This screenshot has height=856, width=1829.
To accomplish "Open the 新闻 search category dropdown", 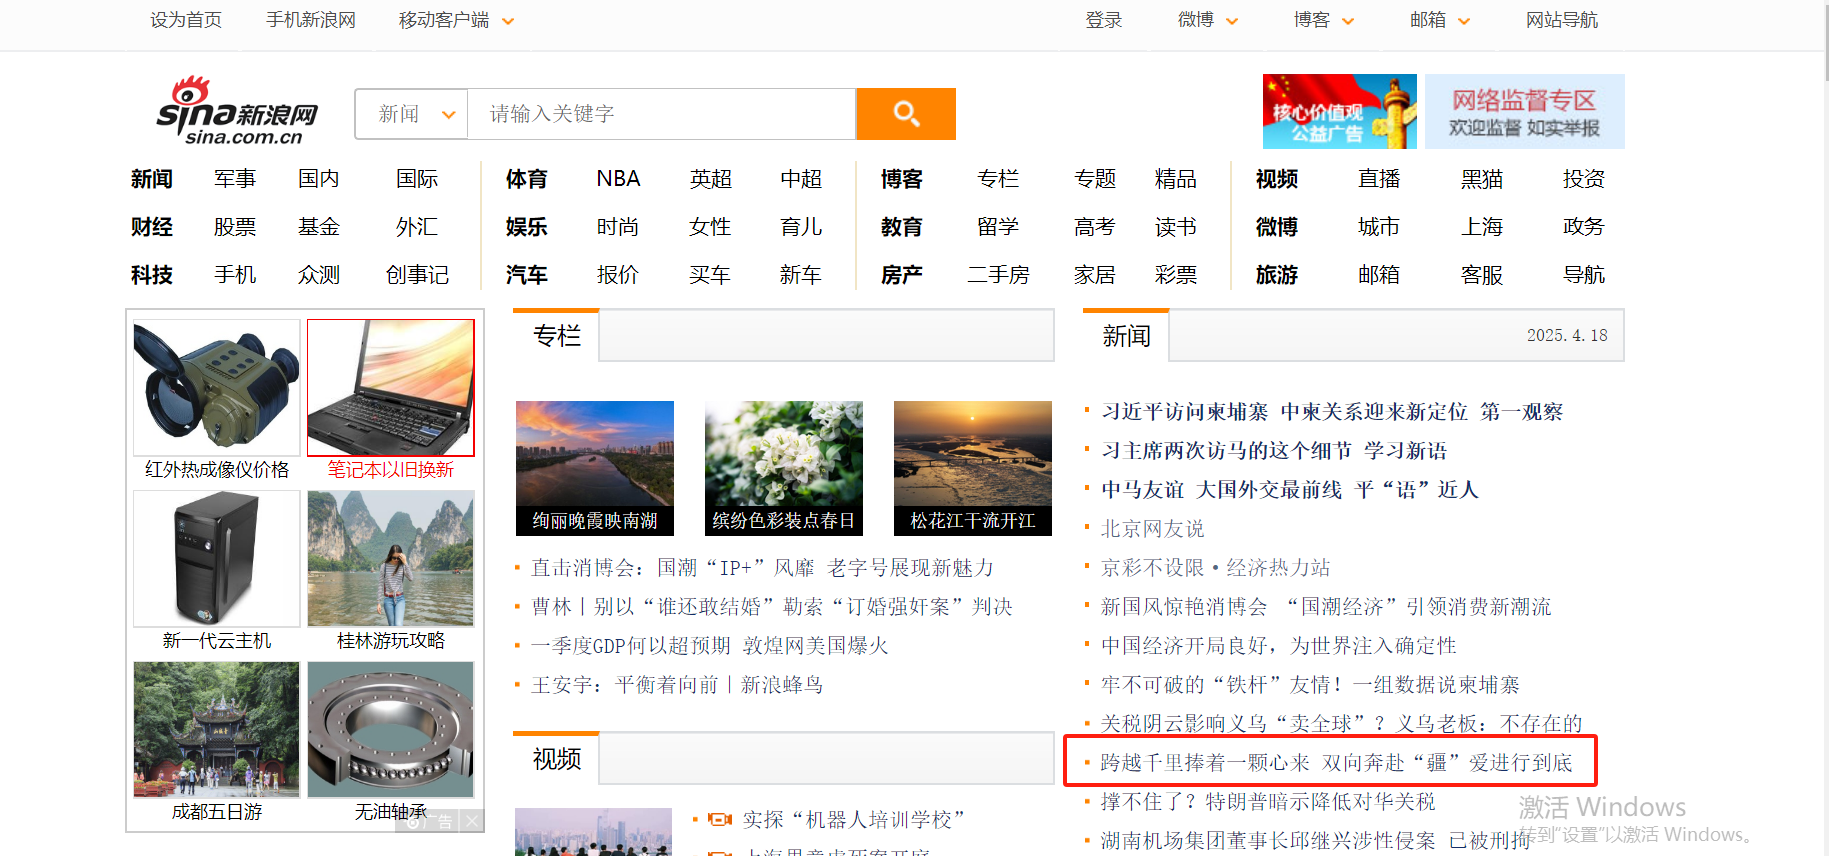I will 412,114.
